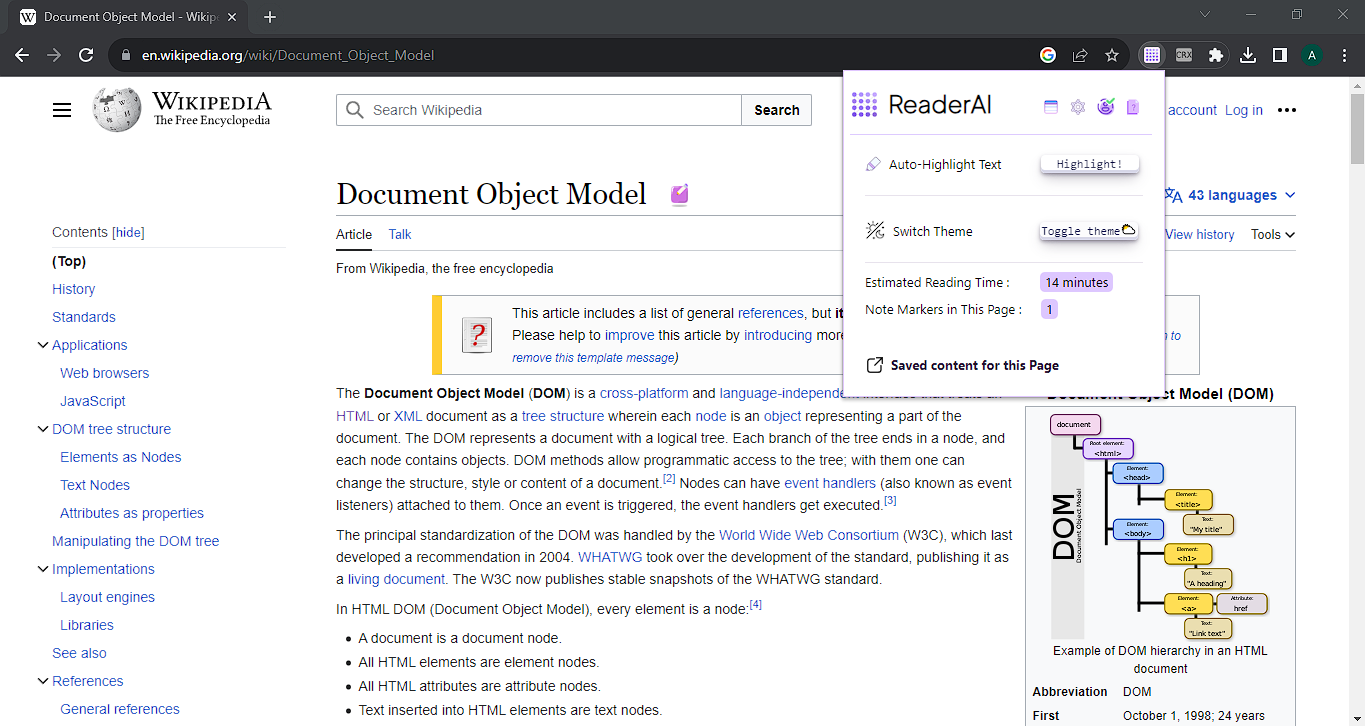Screen dimensions: 1365x726
Task: Click the ReaderAI dotted grid logo
Action: coord(864,104)
